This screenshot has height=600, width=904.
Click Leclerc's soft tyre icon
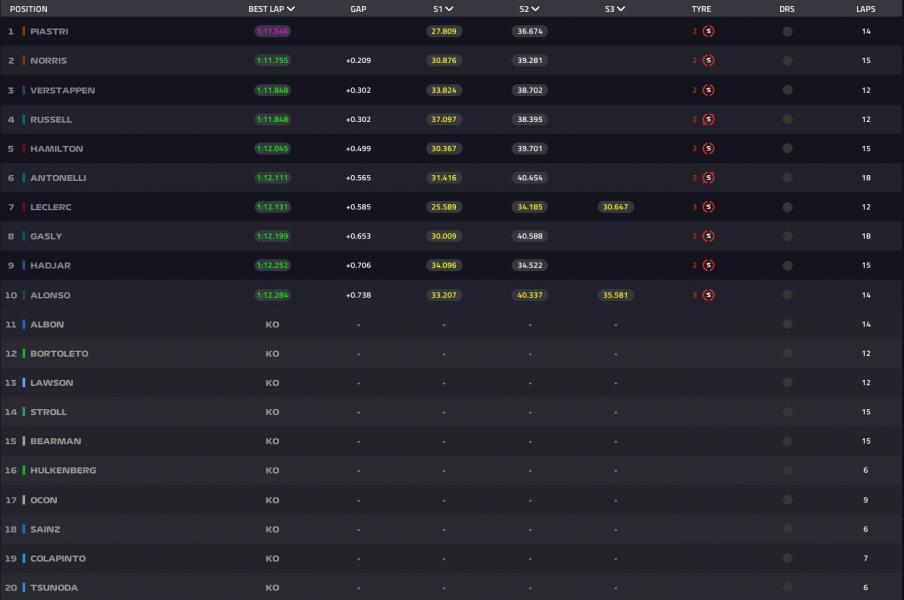pyautogui.click(x=709, y=207)
